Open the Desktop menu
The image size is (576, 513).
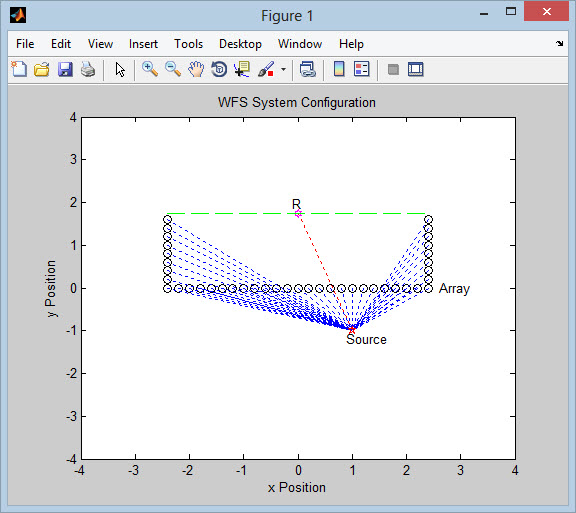[240, 44]
